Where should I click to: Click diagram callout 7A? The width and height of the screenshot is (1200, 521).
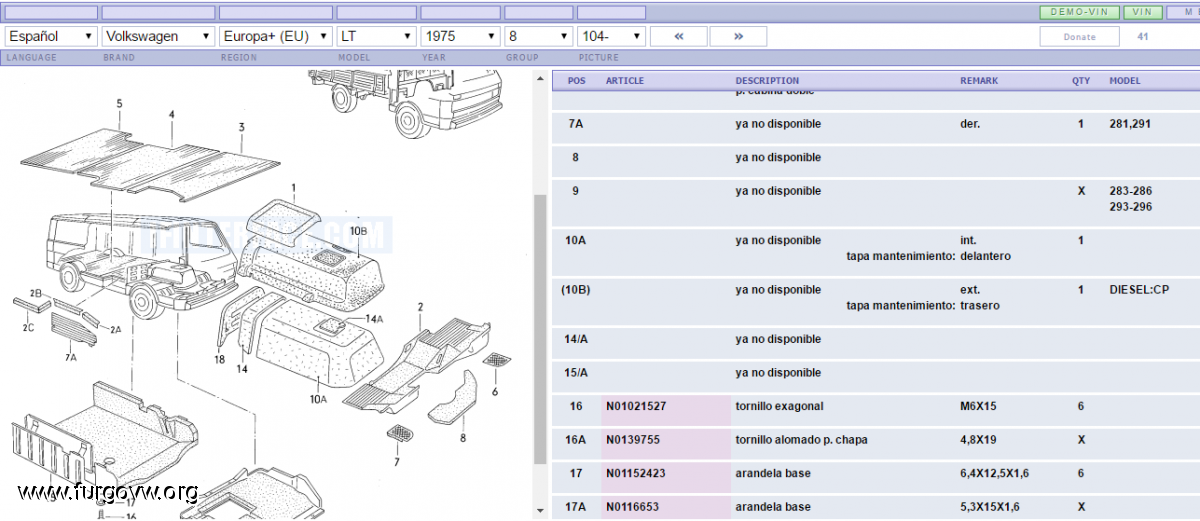(x=71, y=357)
